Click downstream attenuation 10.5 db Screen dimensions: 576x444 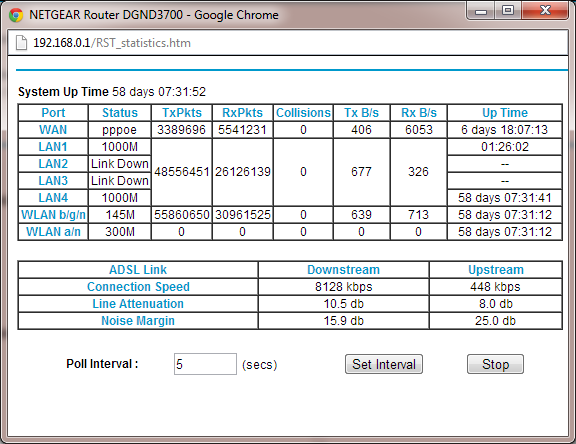(x=343, y=304)
